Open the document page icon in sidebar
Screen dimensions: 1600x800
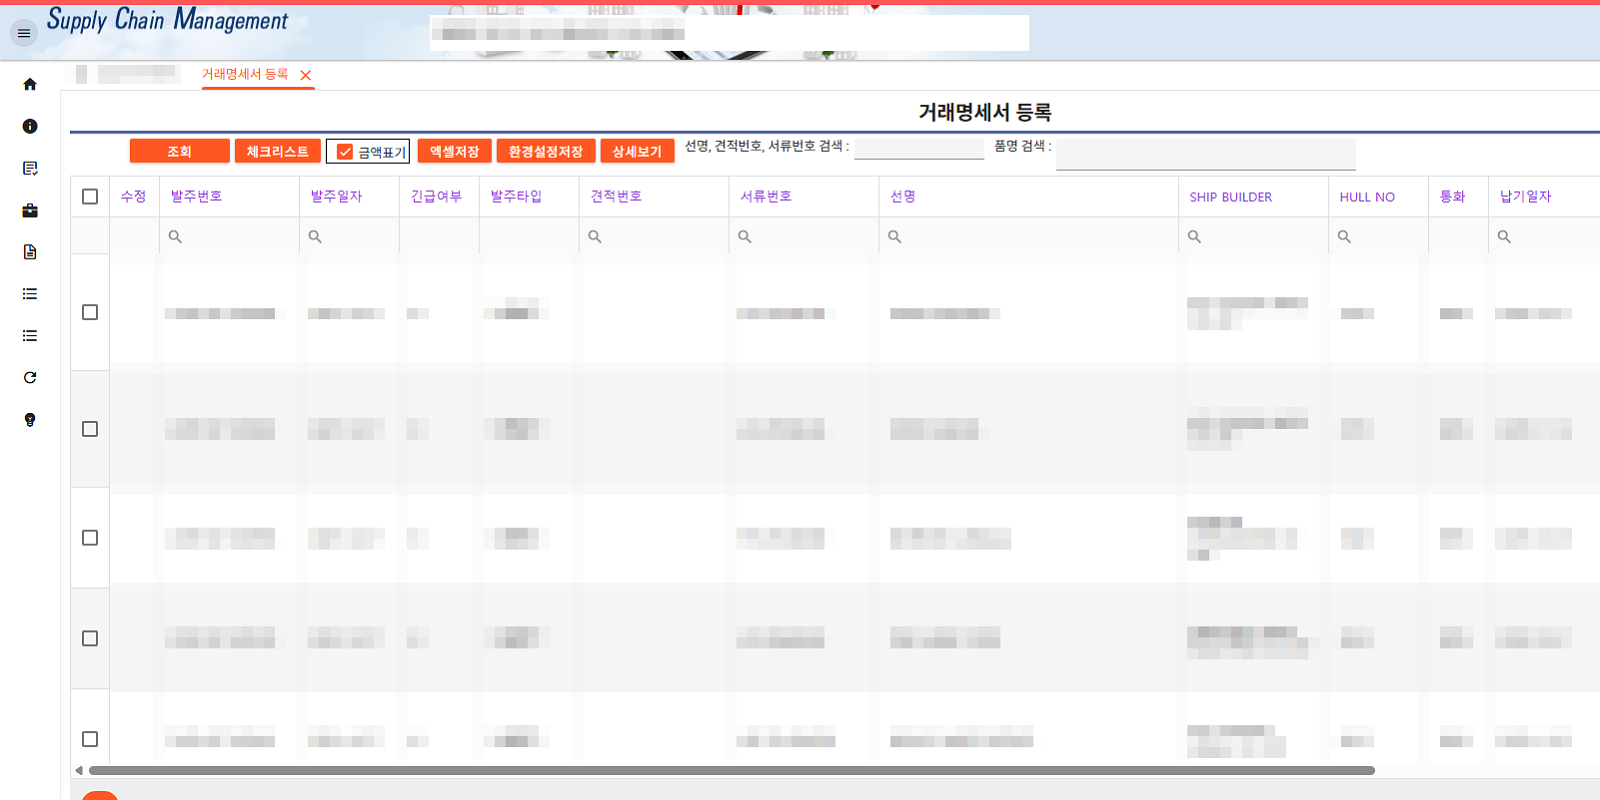(30, 252)
